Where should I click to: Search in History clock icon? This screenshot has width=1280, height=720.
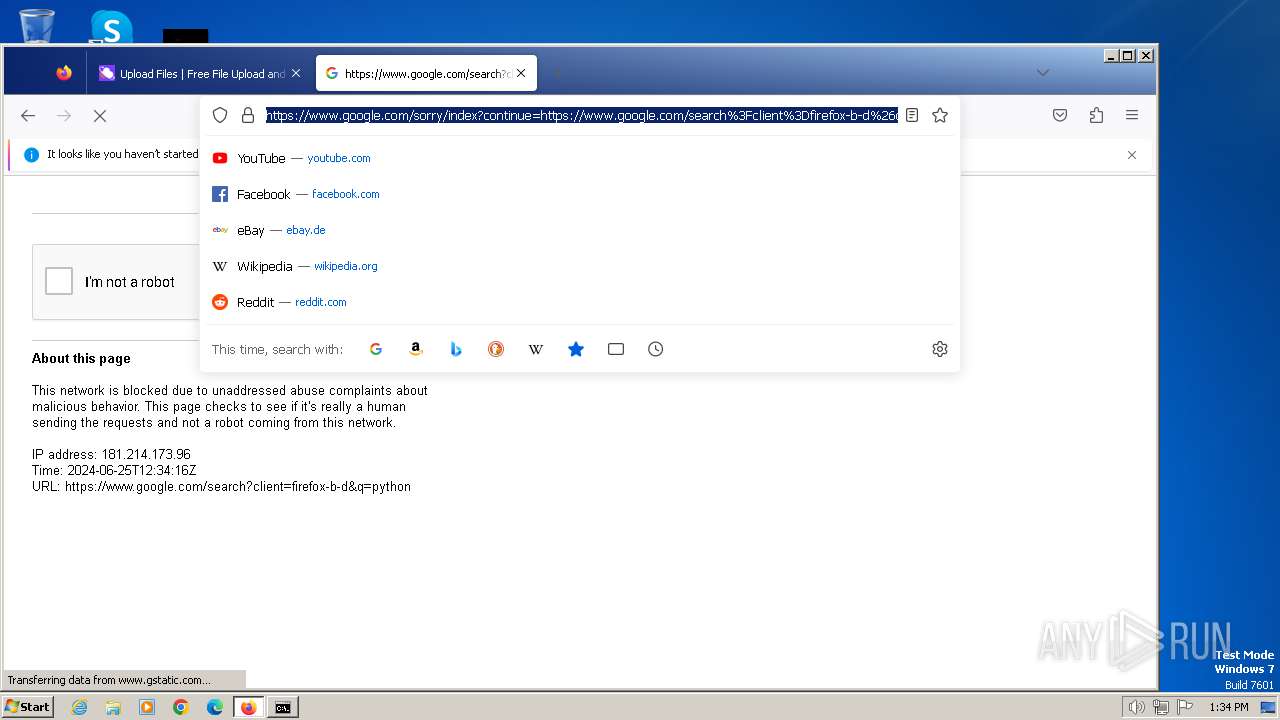[x=656, y=349]
